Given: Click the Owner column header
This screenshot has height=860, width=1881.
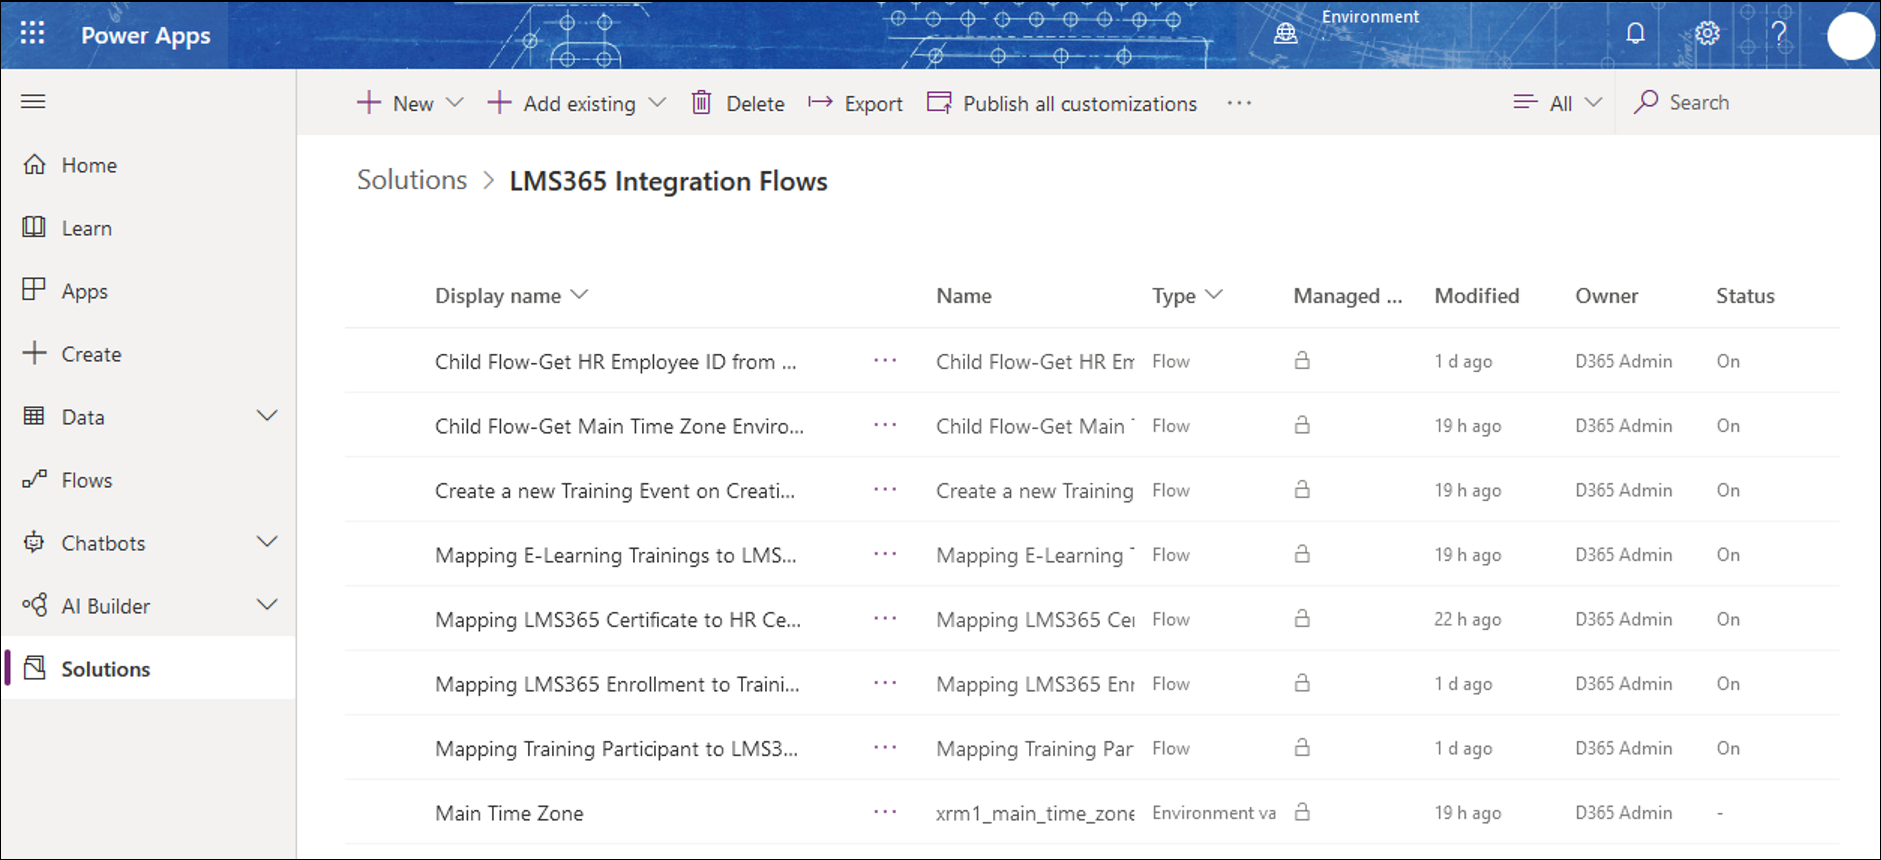Looking at the screenshot, I should click(1606, 296).
